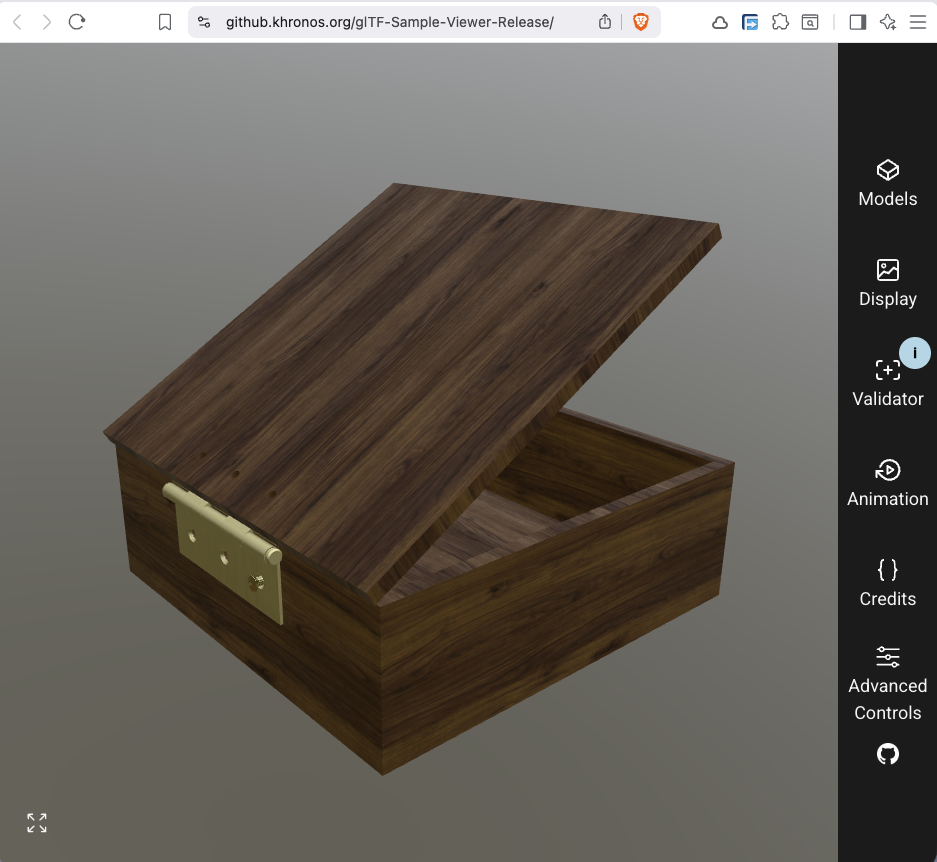Open the blue extension icon in toolbar
The width and height of the screenshot is (937, 862).
(x=750, y=23)
